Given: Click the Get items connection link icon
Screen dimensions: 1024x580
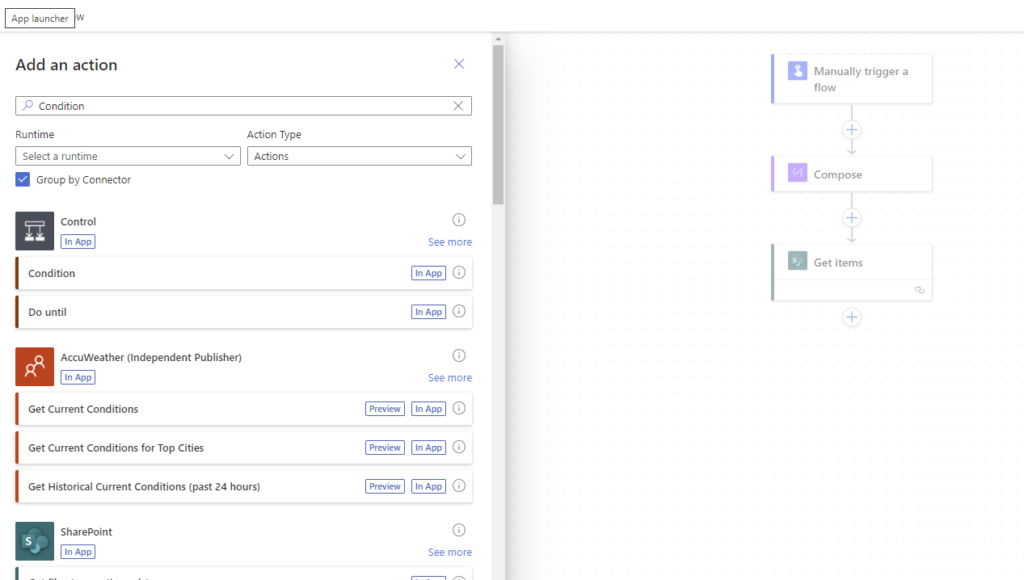Looking at the screenshot, I should click(920, 290).
